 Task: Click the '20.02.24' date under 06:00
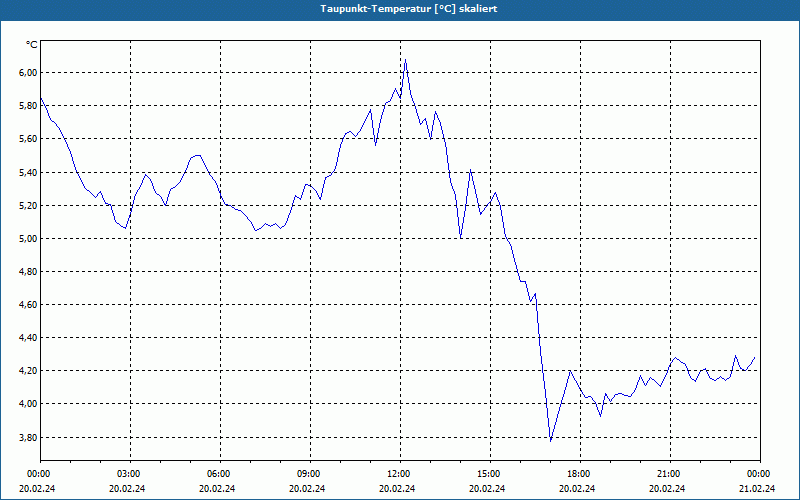(x=217, y=488)
